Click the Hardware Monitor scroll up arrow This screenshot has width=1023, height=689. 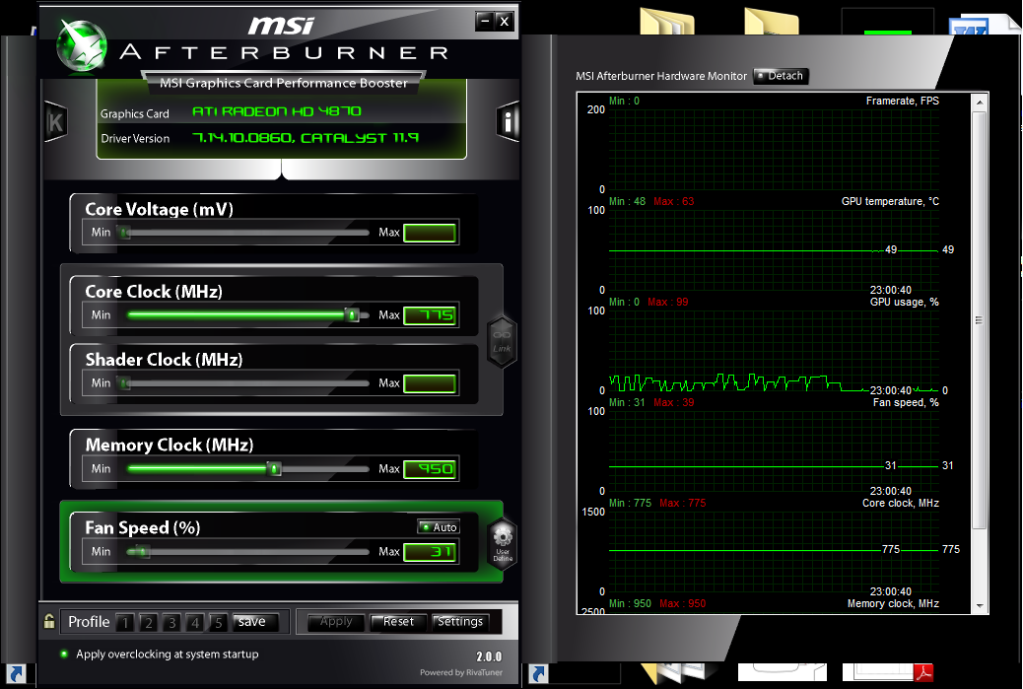(979, 102)
